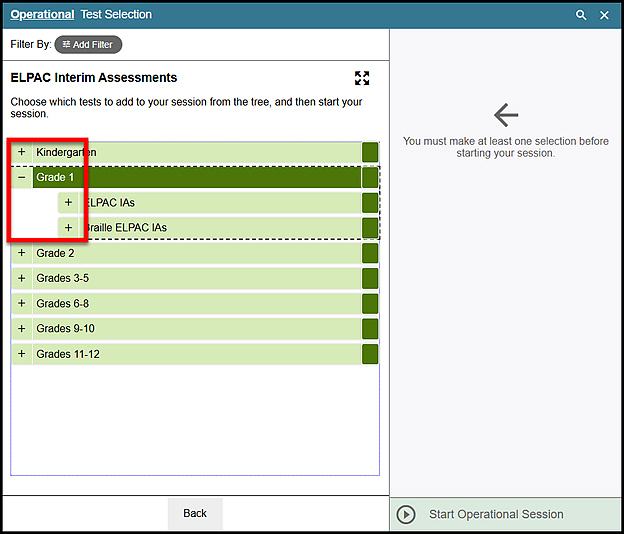Collapse the Grade 1 tree node

tap(22, 177)
